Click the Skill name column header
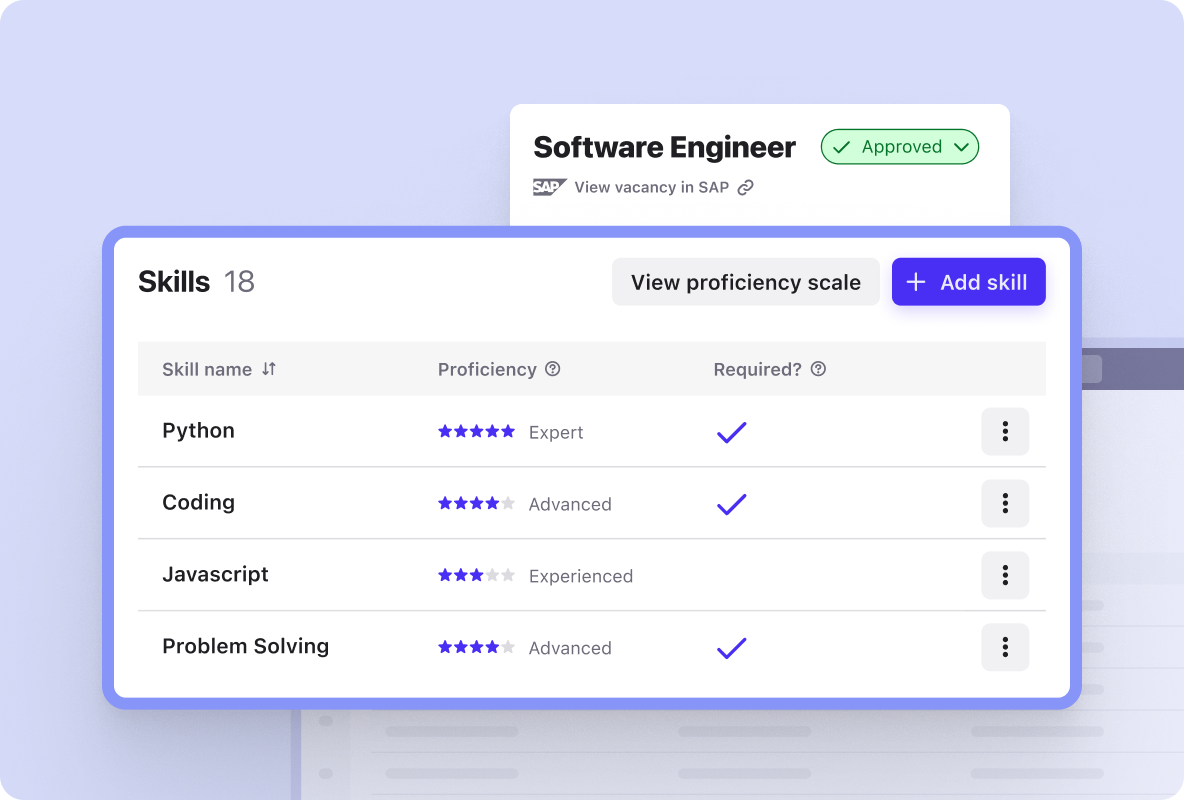Image resolution: width=1184 pixels, height=800 pixels. (x=207, y=369)
